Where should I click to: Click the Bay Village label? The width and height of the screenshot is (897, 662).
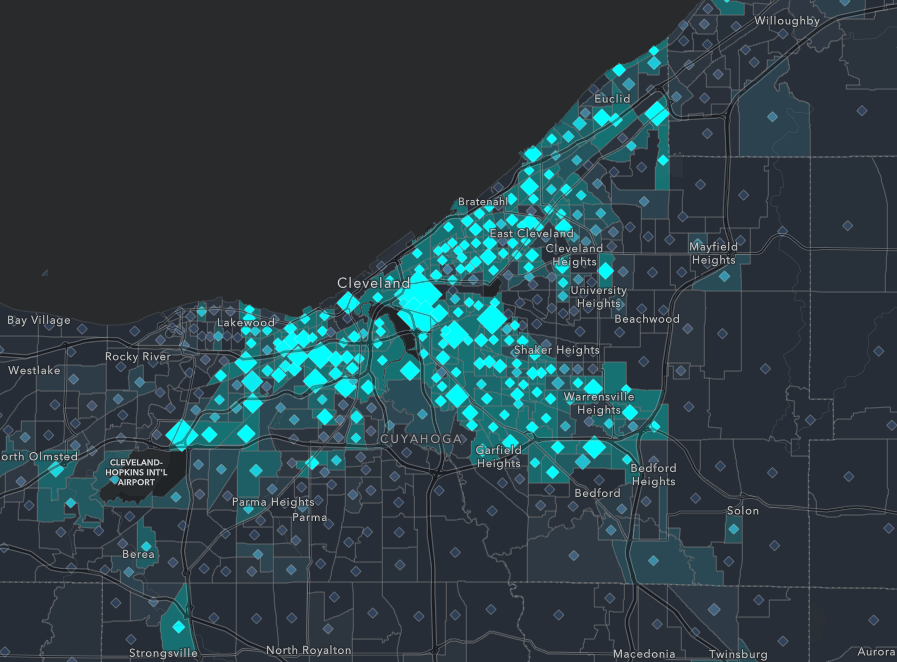(x=39, y=320)
